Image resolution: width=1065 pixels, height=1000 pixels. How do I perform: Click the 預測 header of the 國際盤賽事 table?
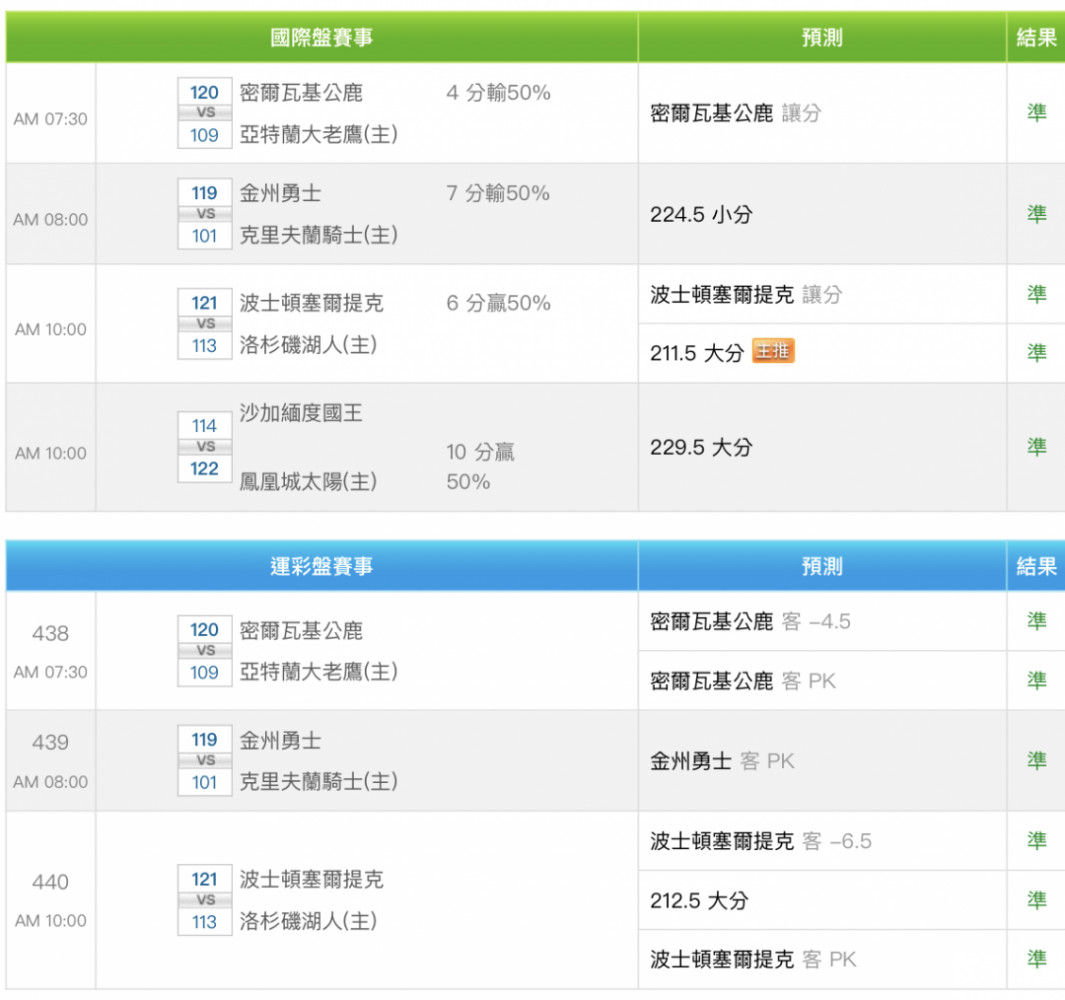pyautogui.click(x=822, y=37)
